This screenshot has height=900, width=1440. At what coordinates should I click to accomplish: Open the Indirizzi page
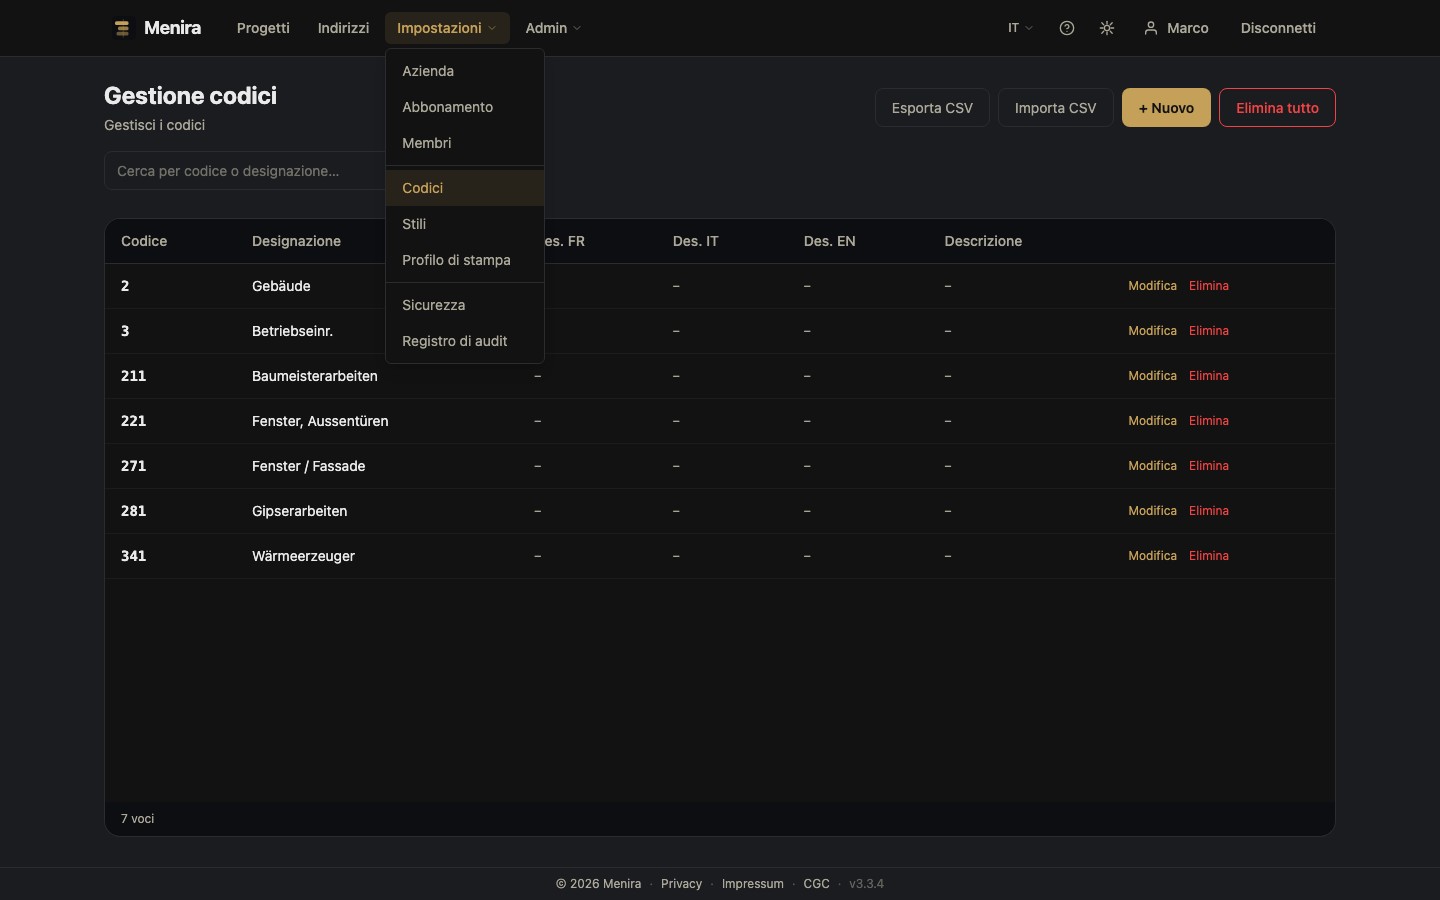coord(343,28)
